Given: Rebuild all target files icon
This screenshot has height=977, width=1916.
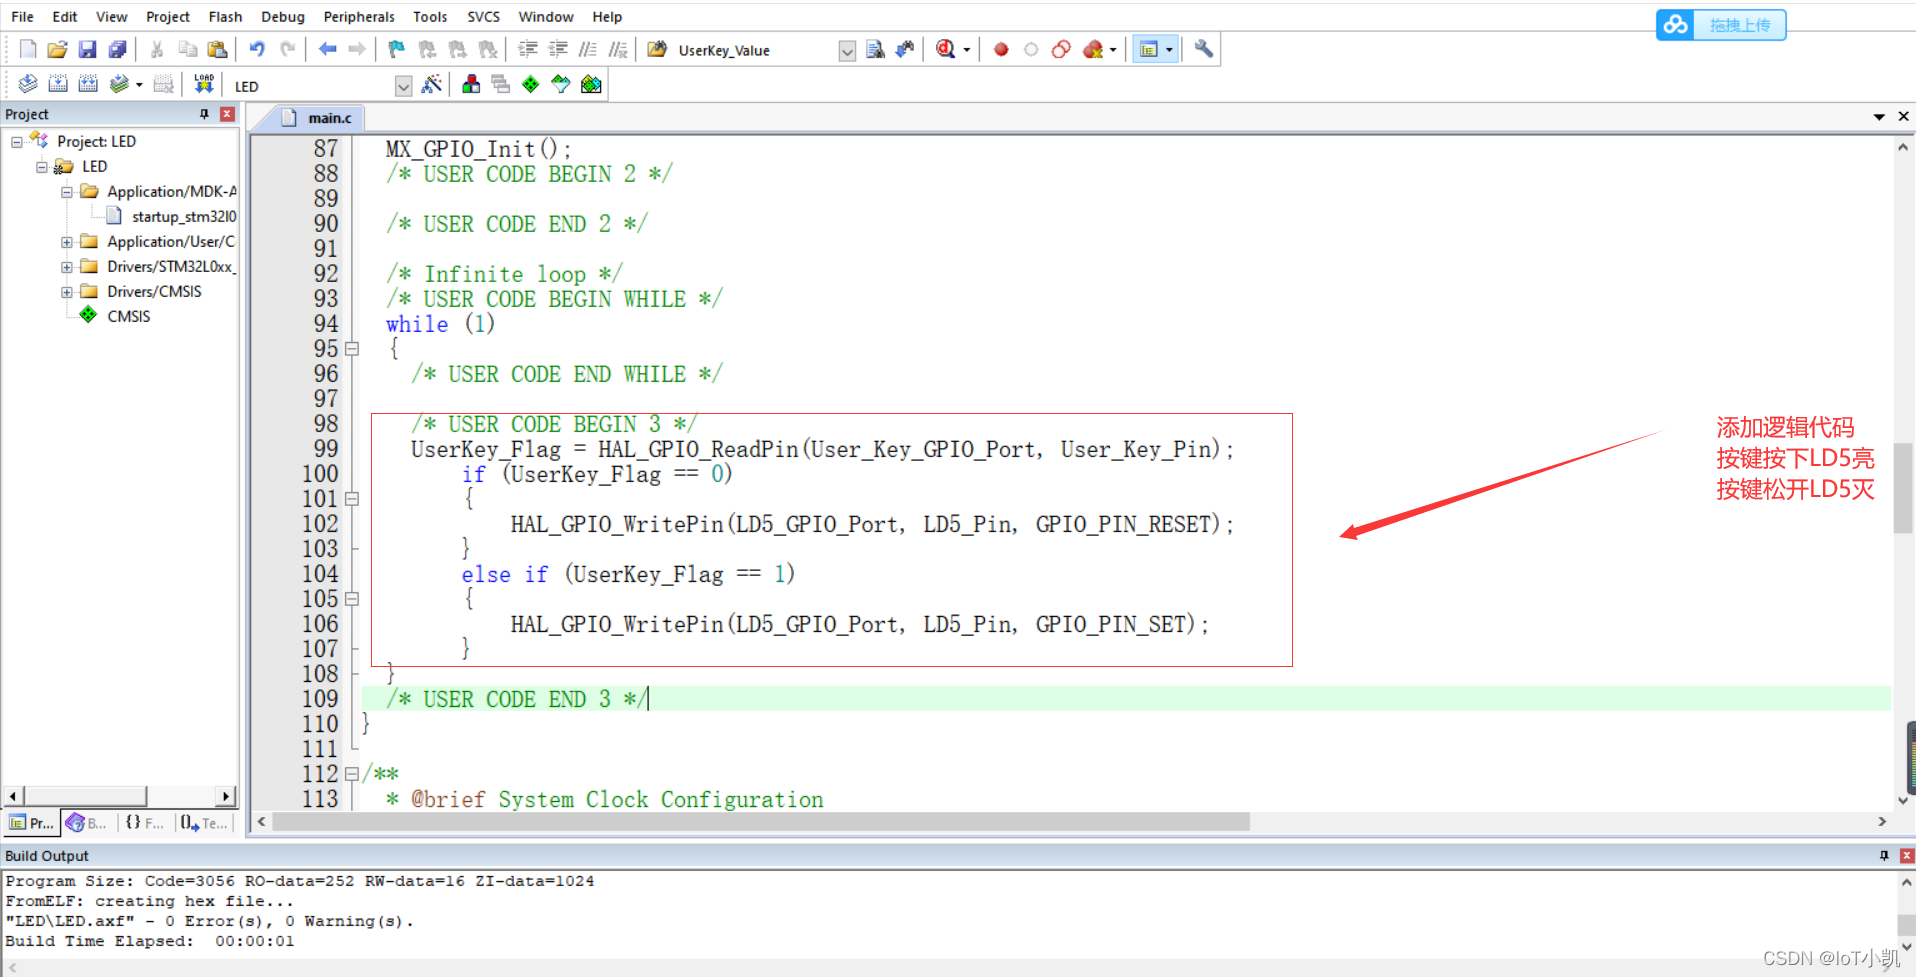Looking at the screenshot, I should pos(88,85).
